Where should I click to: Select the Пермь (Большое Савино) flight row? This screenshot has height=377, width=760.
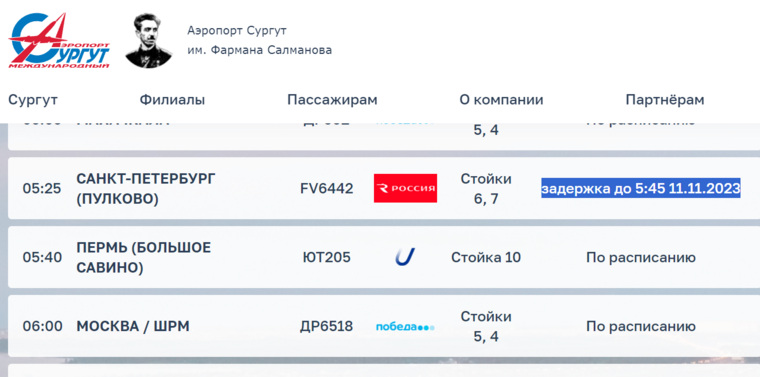384,257
